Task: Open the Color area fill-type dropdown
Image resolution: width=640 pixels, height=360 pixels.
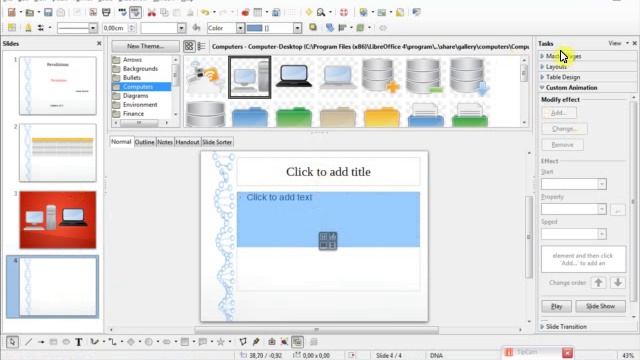Action: [x=240, y=28]
